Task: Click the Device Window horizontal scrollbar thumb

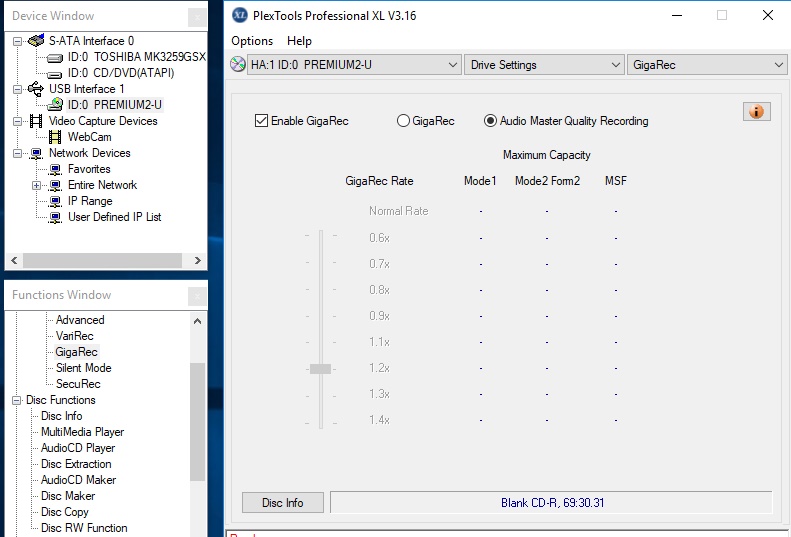Action: (102, 260)
